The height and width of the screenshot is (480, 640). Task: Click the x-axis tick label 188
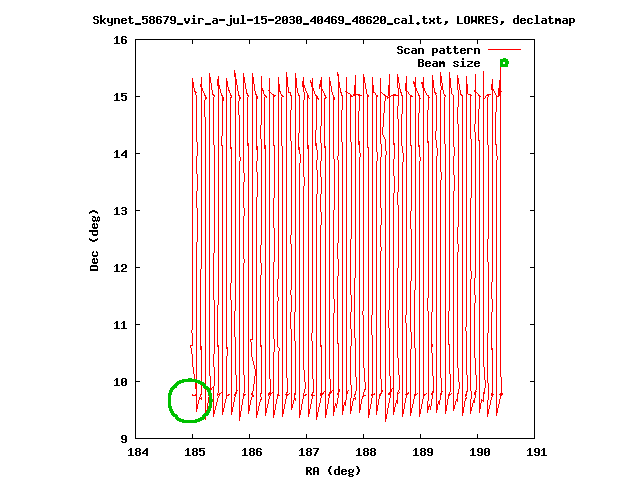[366, 452]
